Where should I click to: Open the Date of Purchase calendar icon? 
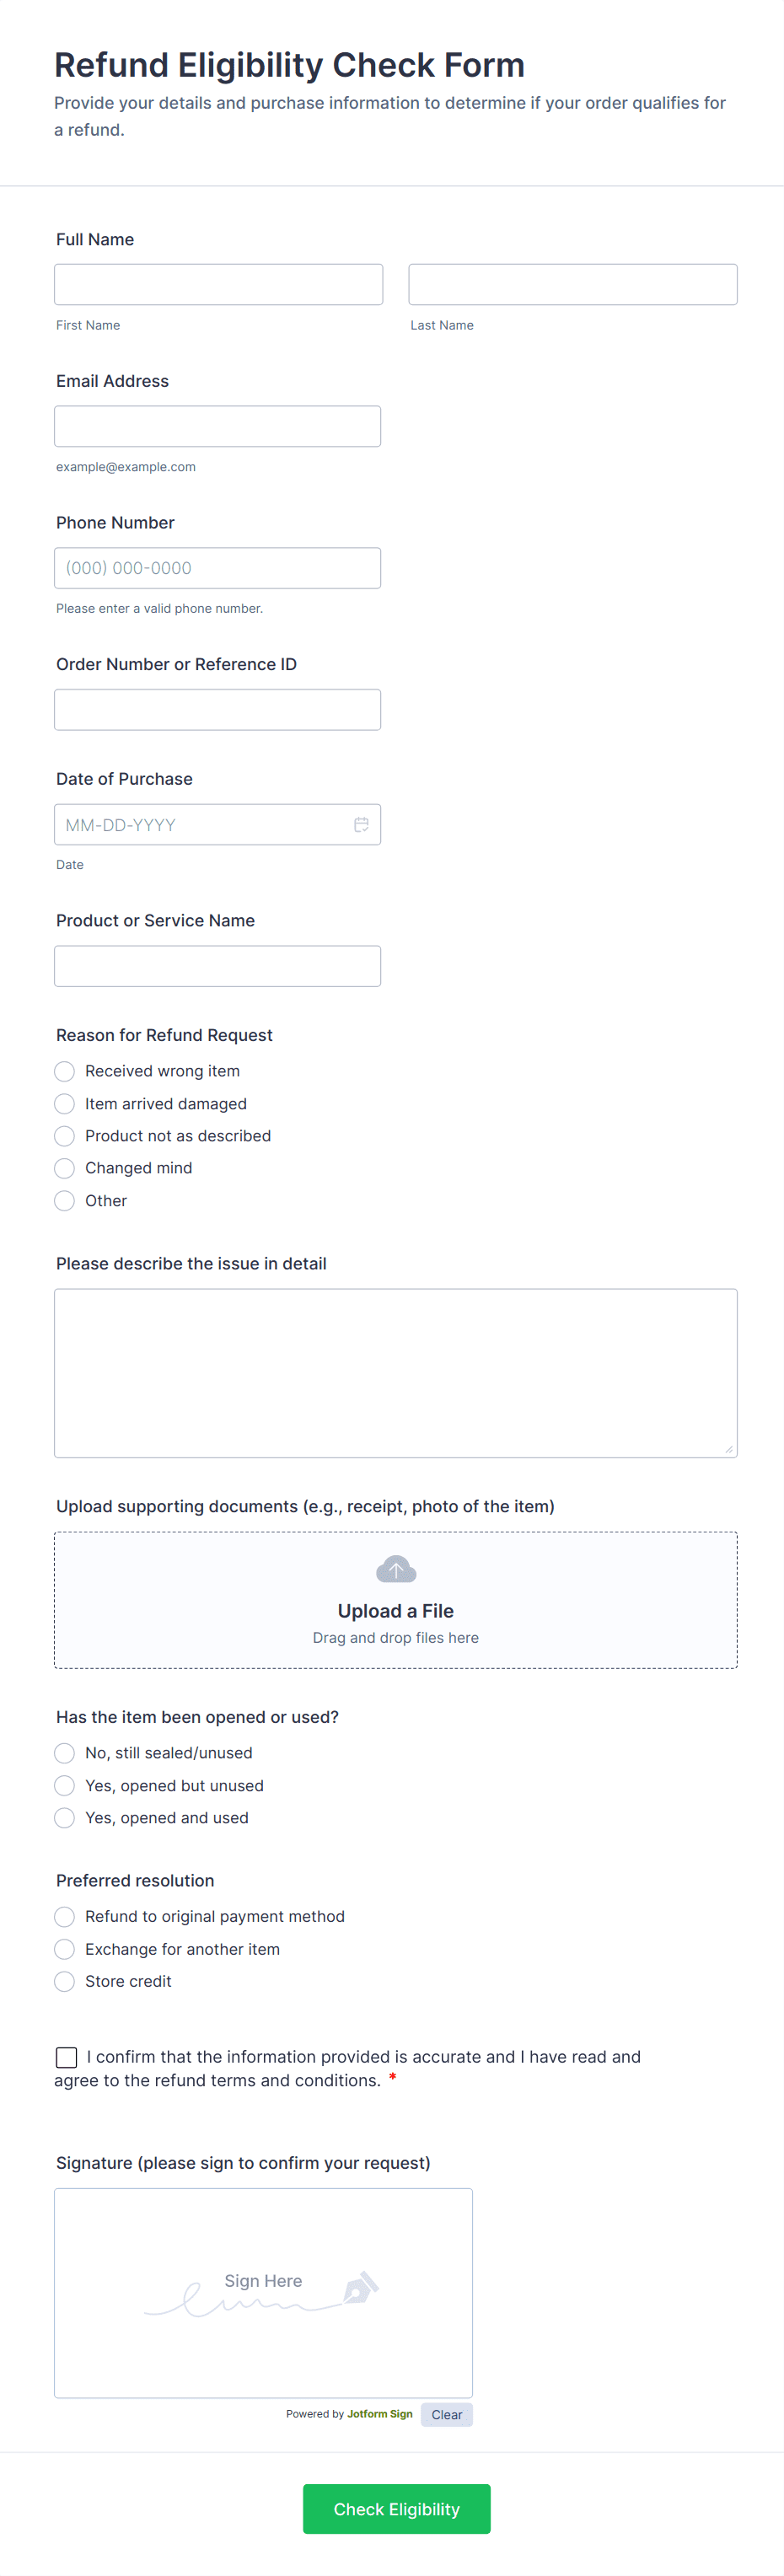coord(361,824)
